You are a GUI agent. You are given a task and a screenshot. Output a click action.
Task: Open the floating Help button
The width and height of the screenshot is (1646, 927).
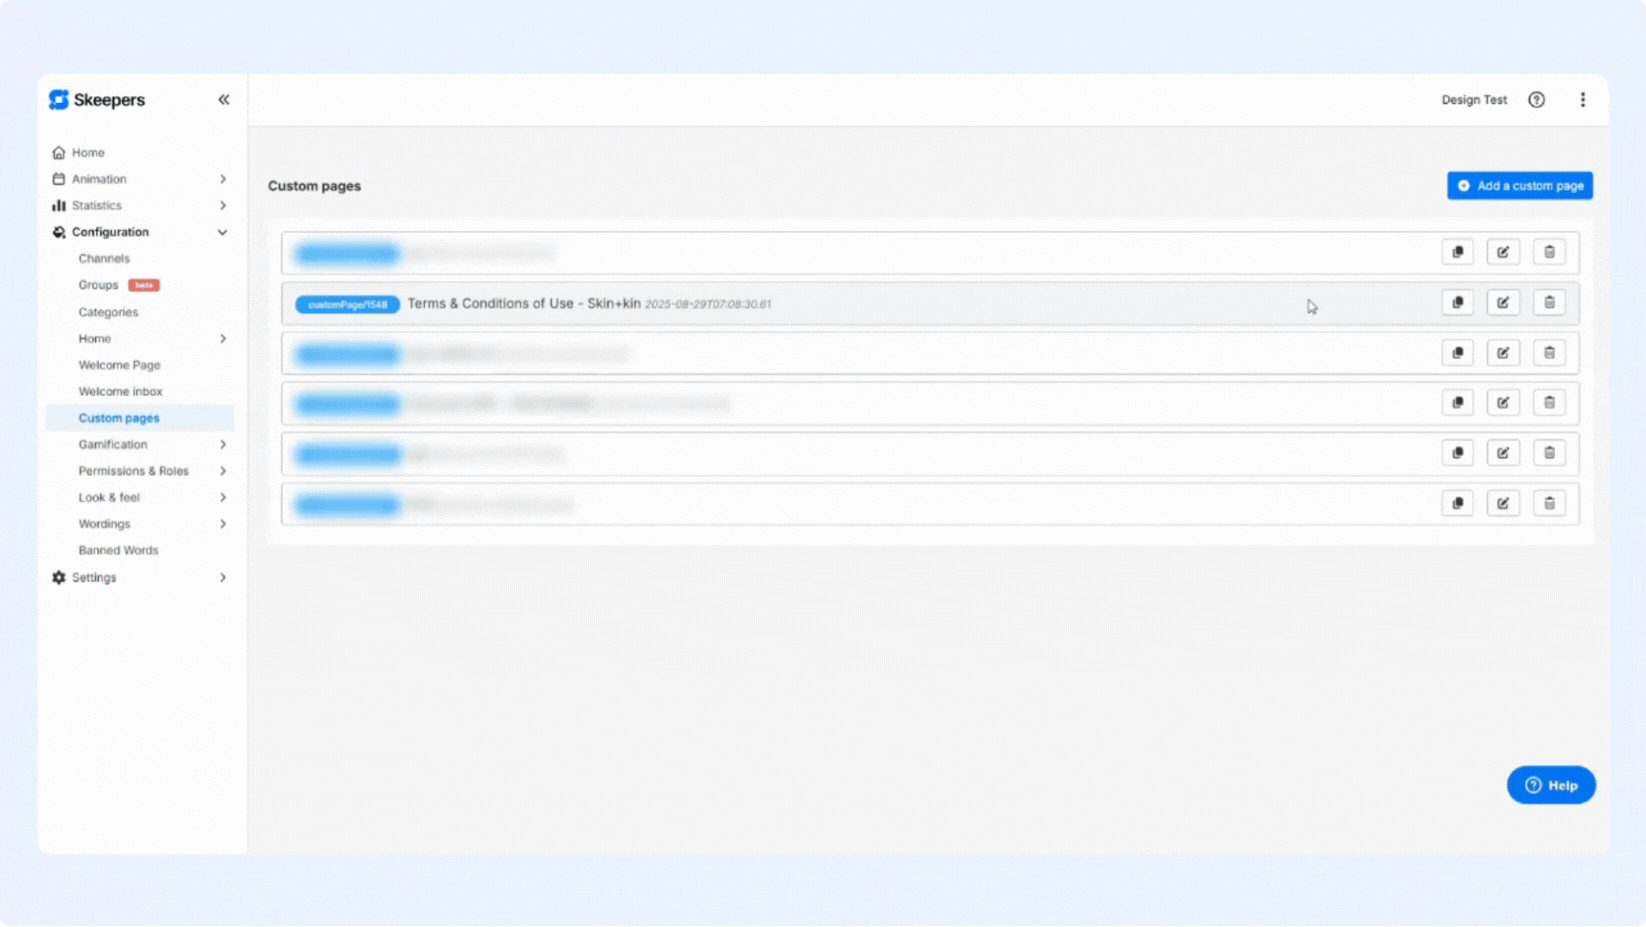(1550, 786)
